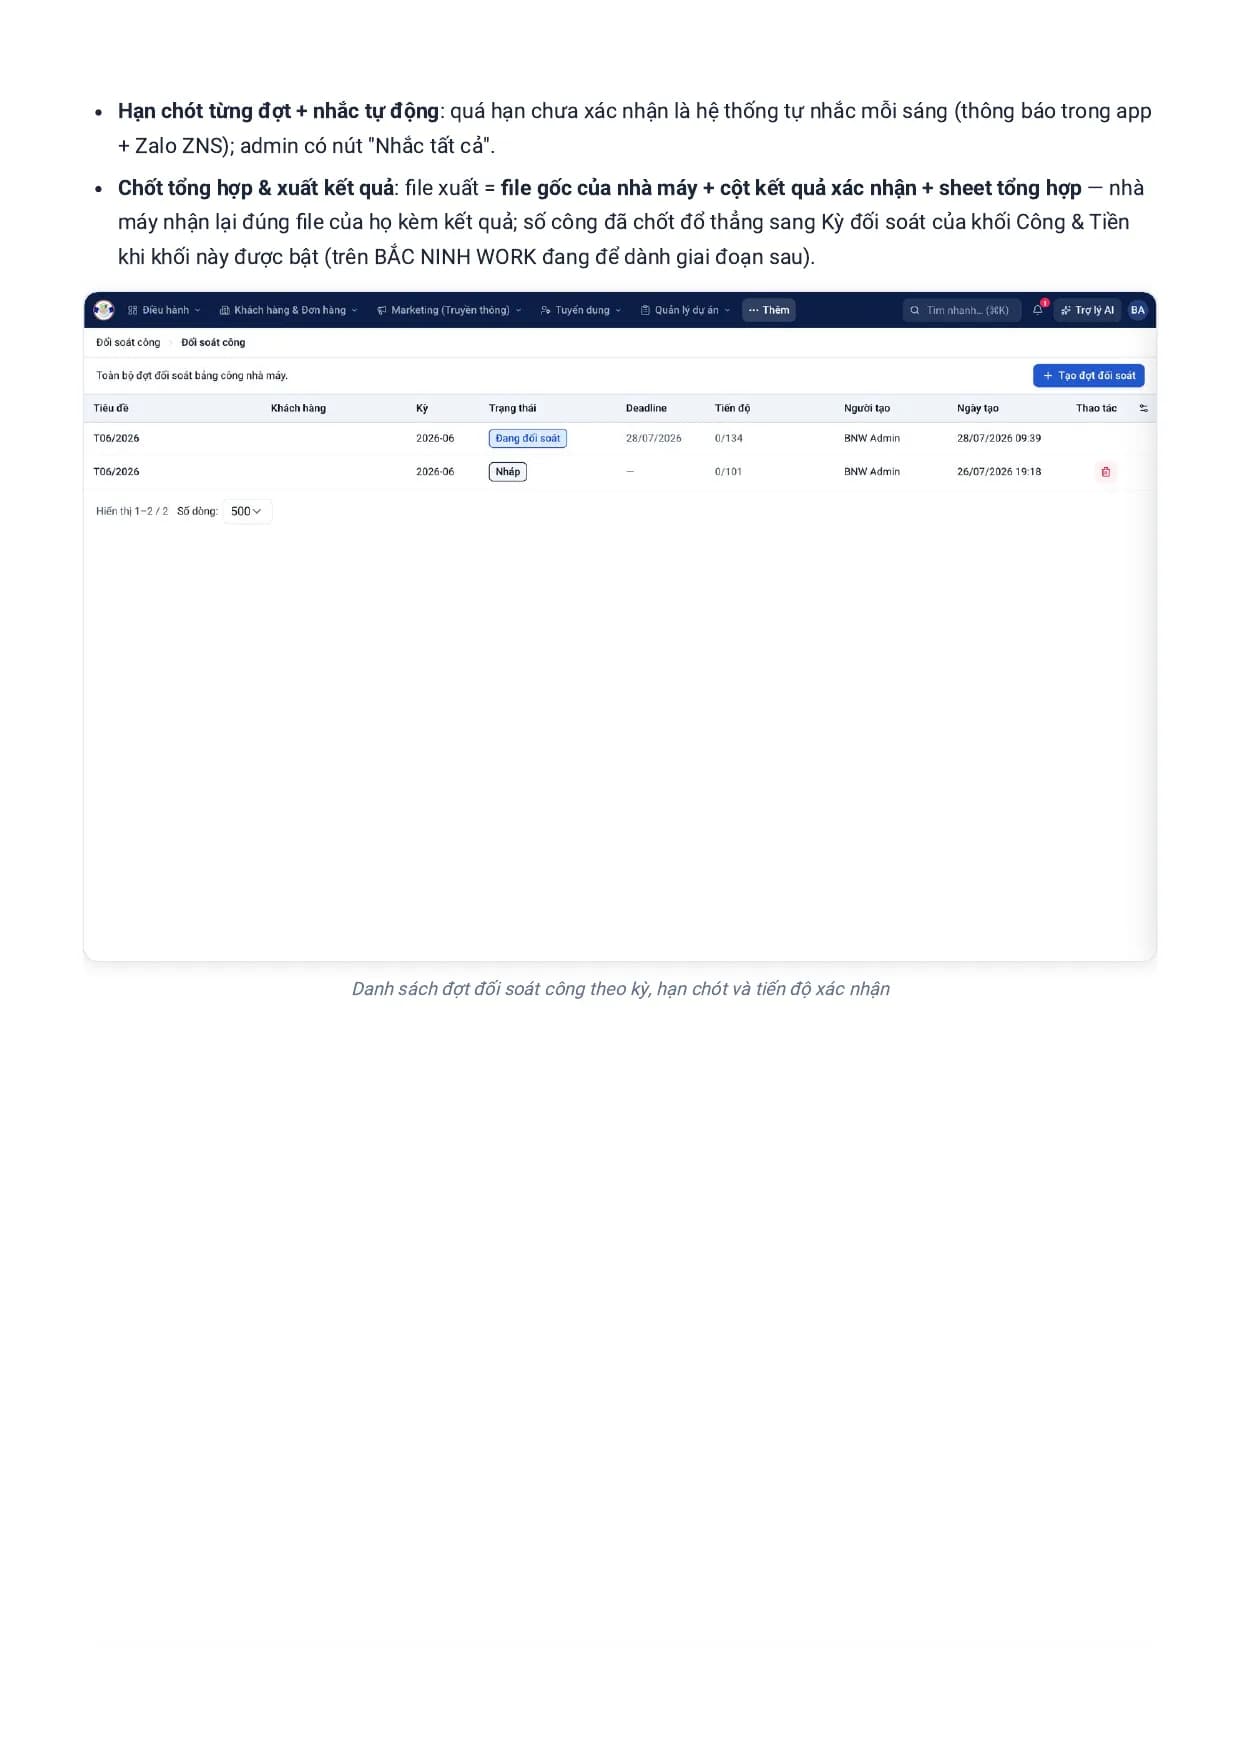Click the deadline 28/07/2026 cell
The height and width of the screenshot is (1754, 1240).
point(654,438)
